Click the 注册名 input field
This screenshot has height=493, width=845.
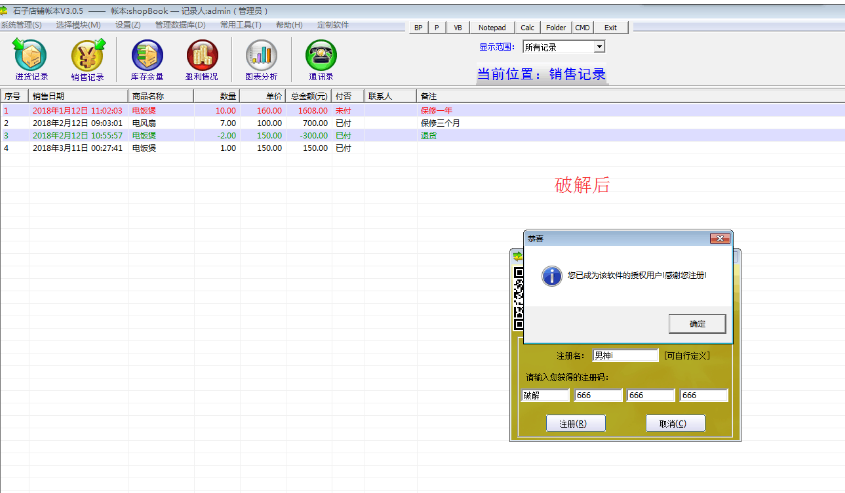click(x=625, y=355)
